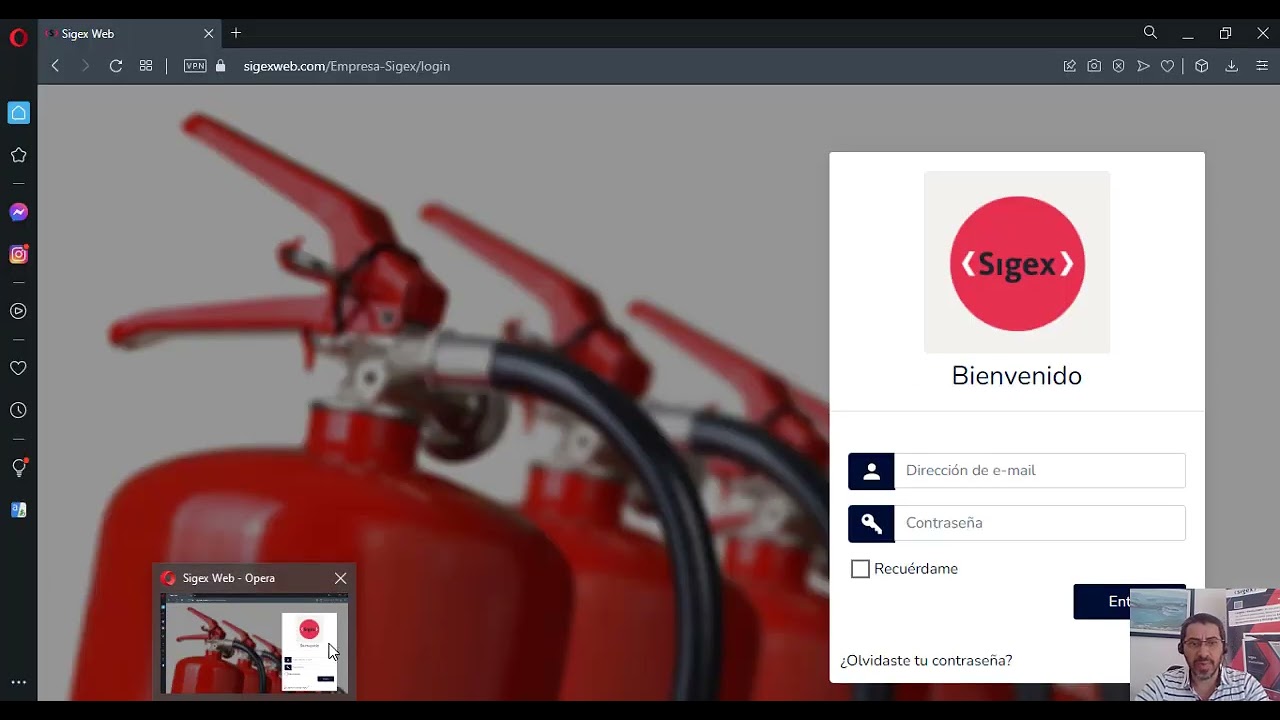Open Opera sidebar home icon
This screenshot has width=1280, height=720.
click(x=18, y=113)
